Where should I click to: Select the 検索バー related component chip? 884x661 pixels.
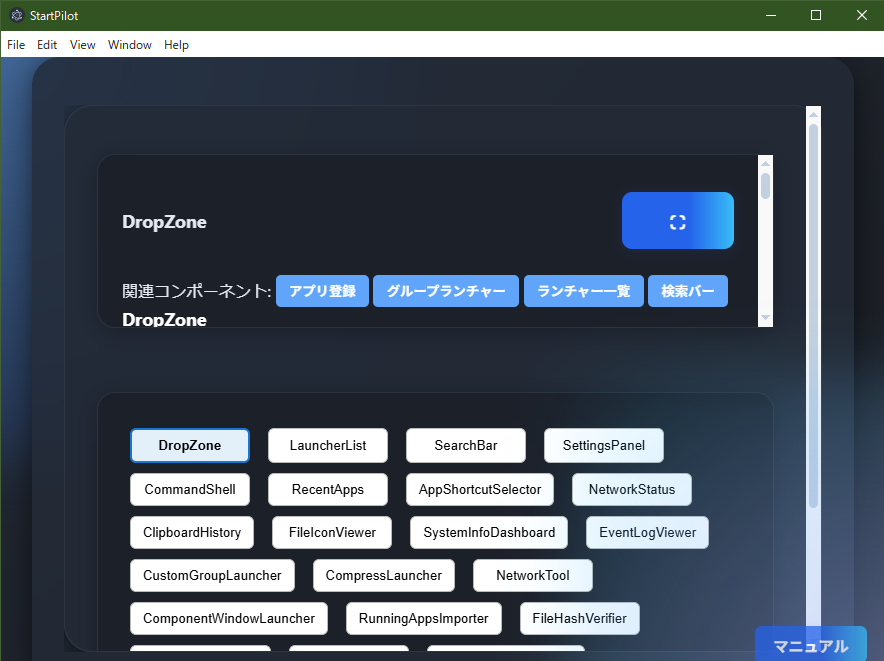[x=687, y=291]
